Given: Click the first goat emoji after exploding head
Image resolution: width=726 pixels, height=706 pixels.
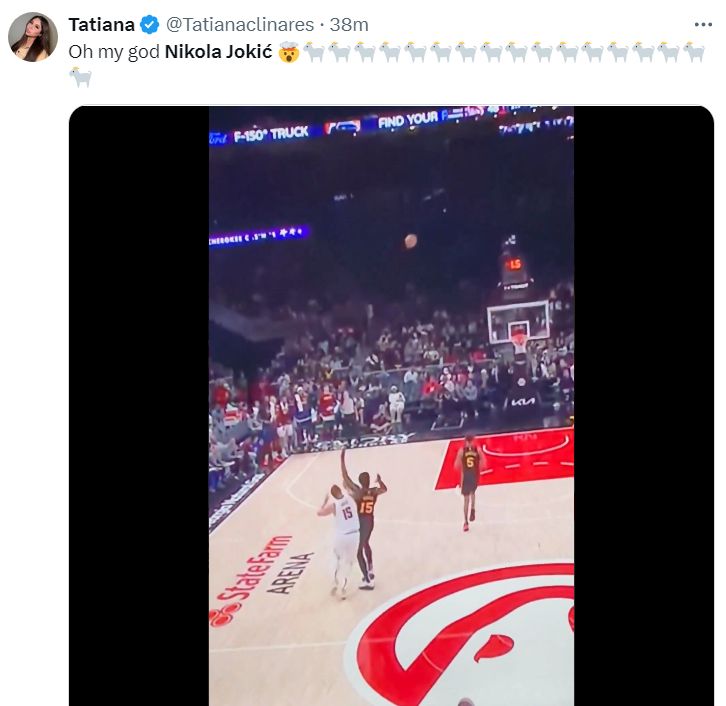Looking at the screenshot, I should pyautogui.click(x=314, y=51).
